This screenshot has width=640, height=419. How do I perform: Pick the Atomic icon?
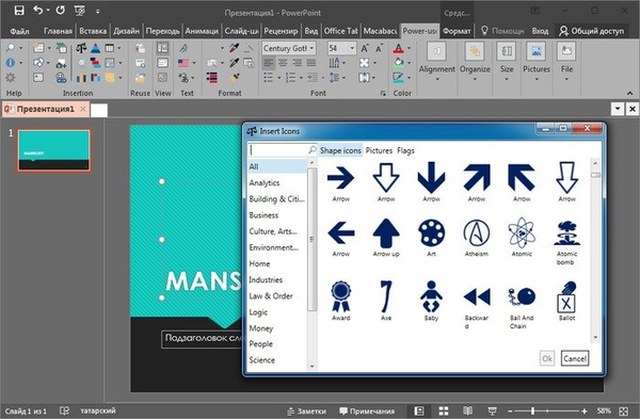520,234
